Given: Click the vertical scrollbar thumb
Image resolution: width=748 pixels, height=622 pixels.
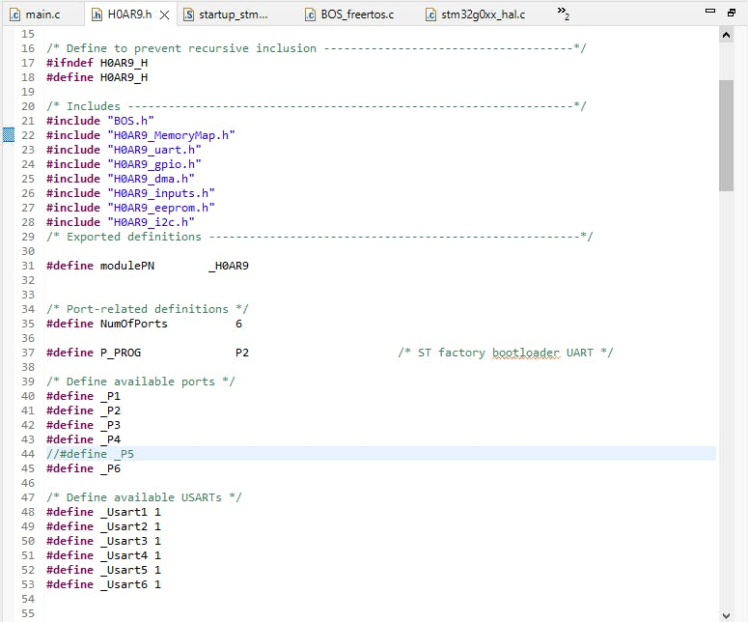Looking at the screenshot, I should (726, 135).
